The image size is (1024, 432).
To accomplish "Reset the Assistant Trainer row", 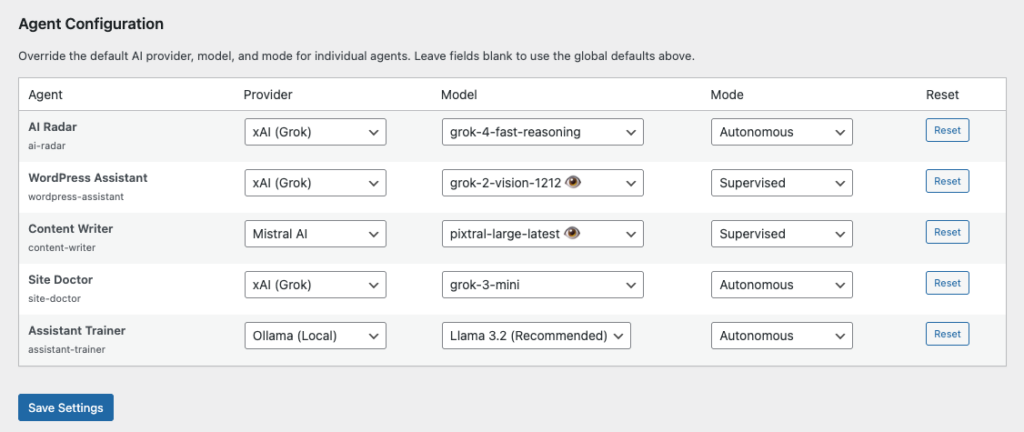I will click(946, 335).
